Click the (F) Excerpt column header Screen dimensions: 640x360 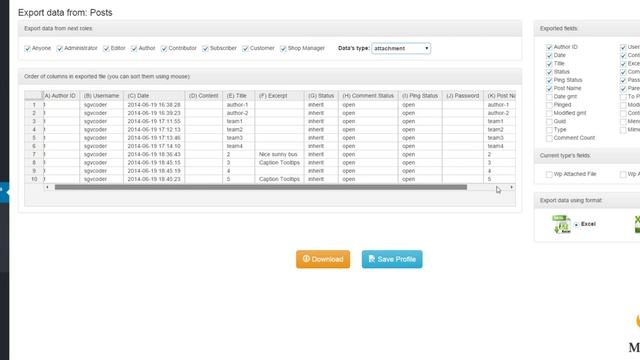[x=279, y=96]
